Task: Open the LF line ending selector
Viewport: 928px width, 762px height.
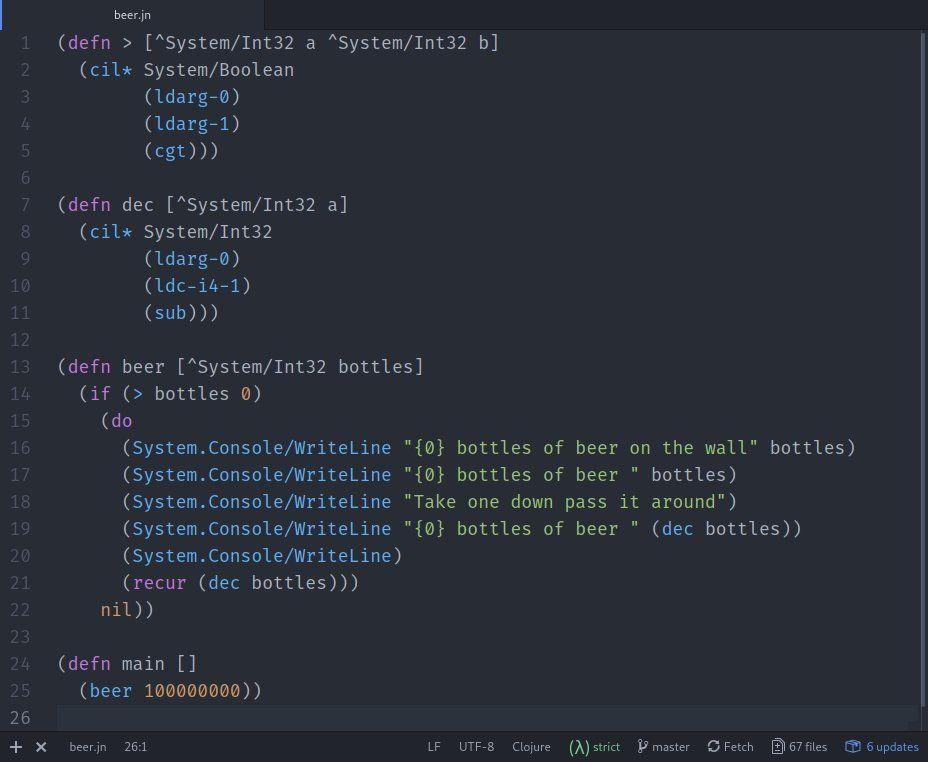Action: (434, 747)
